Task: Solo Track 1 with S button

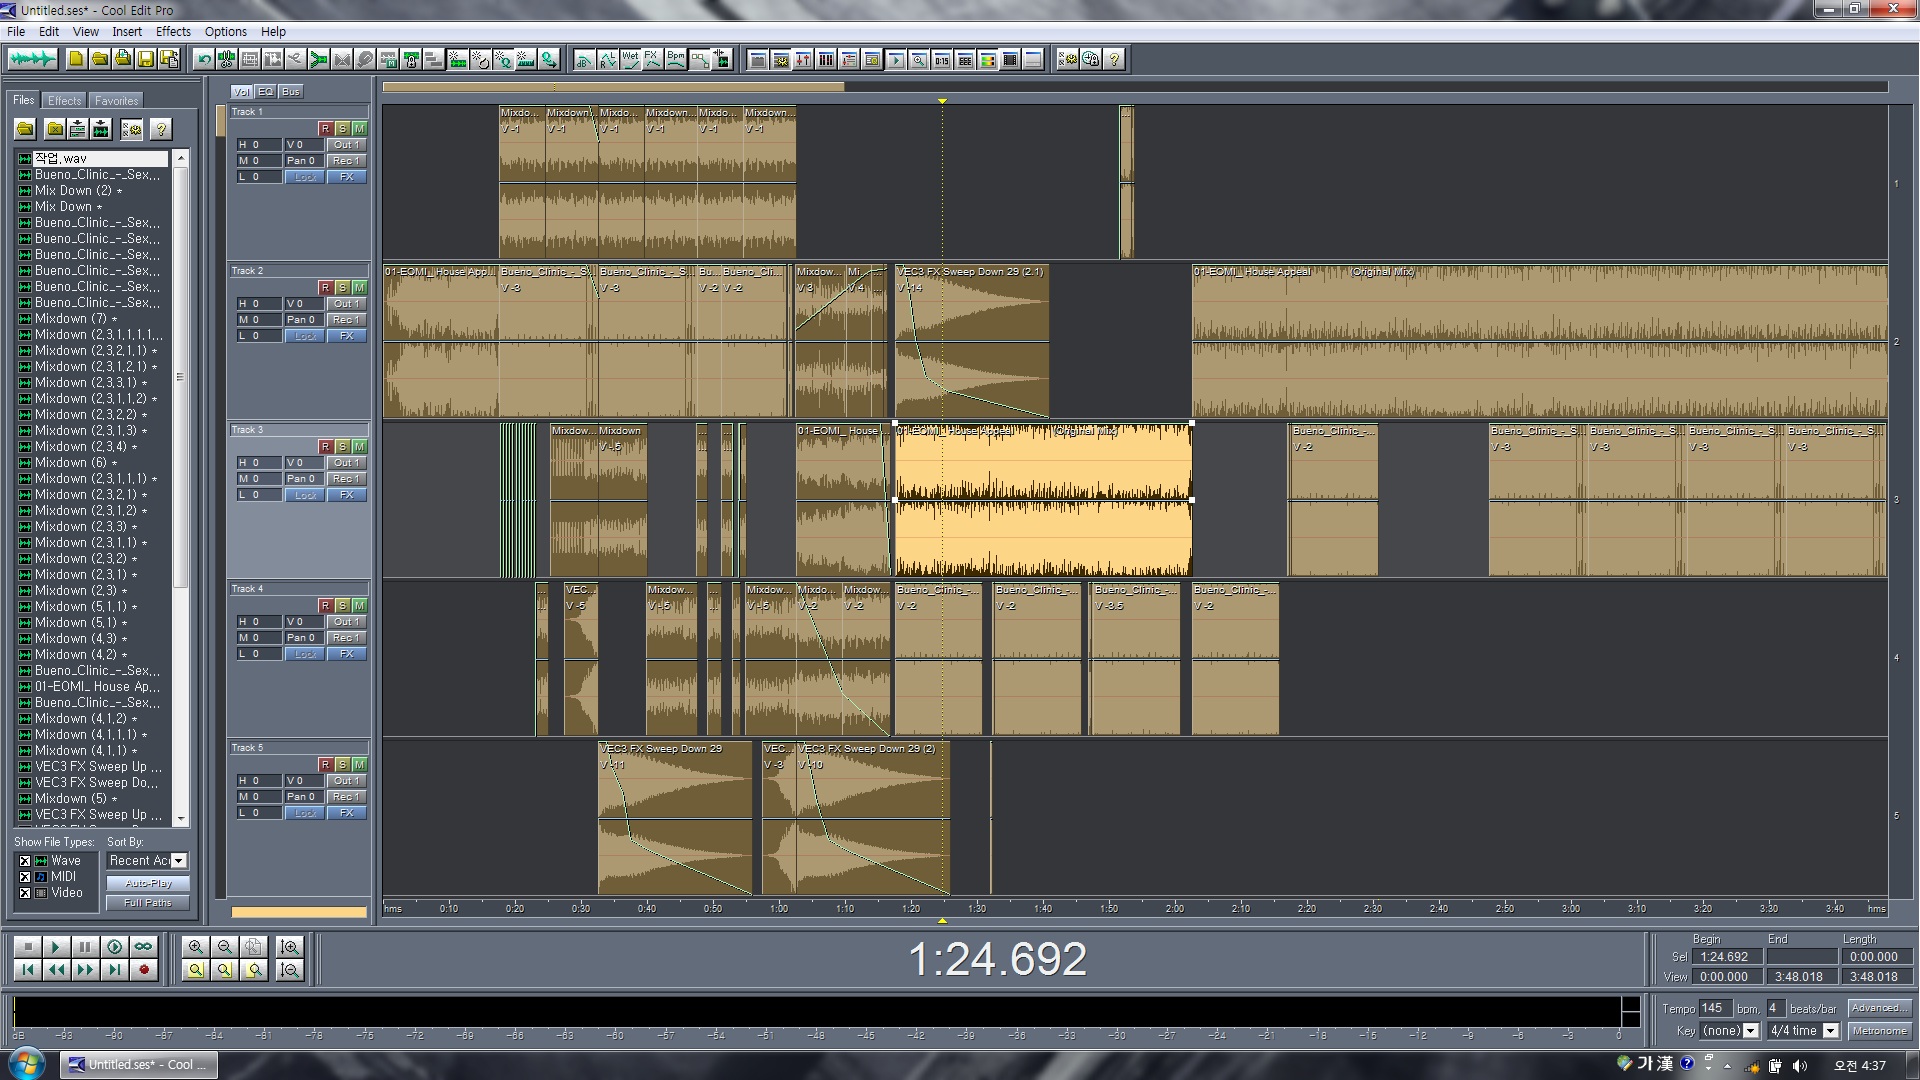Action: click(x=342, y=128)
